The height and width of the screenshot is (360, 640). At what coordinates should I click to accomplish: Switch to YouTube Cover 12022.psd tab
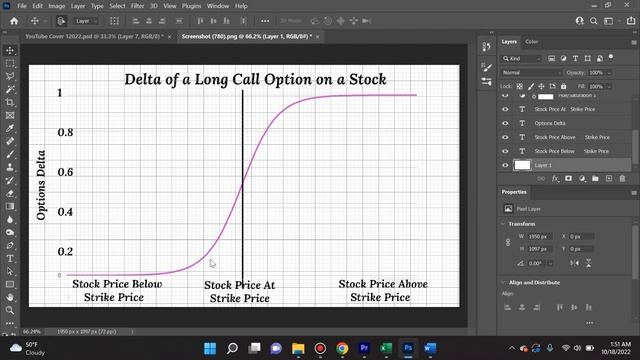pyautogui.click(x=94, y=36)
